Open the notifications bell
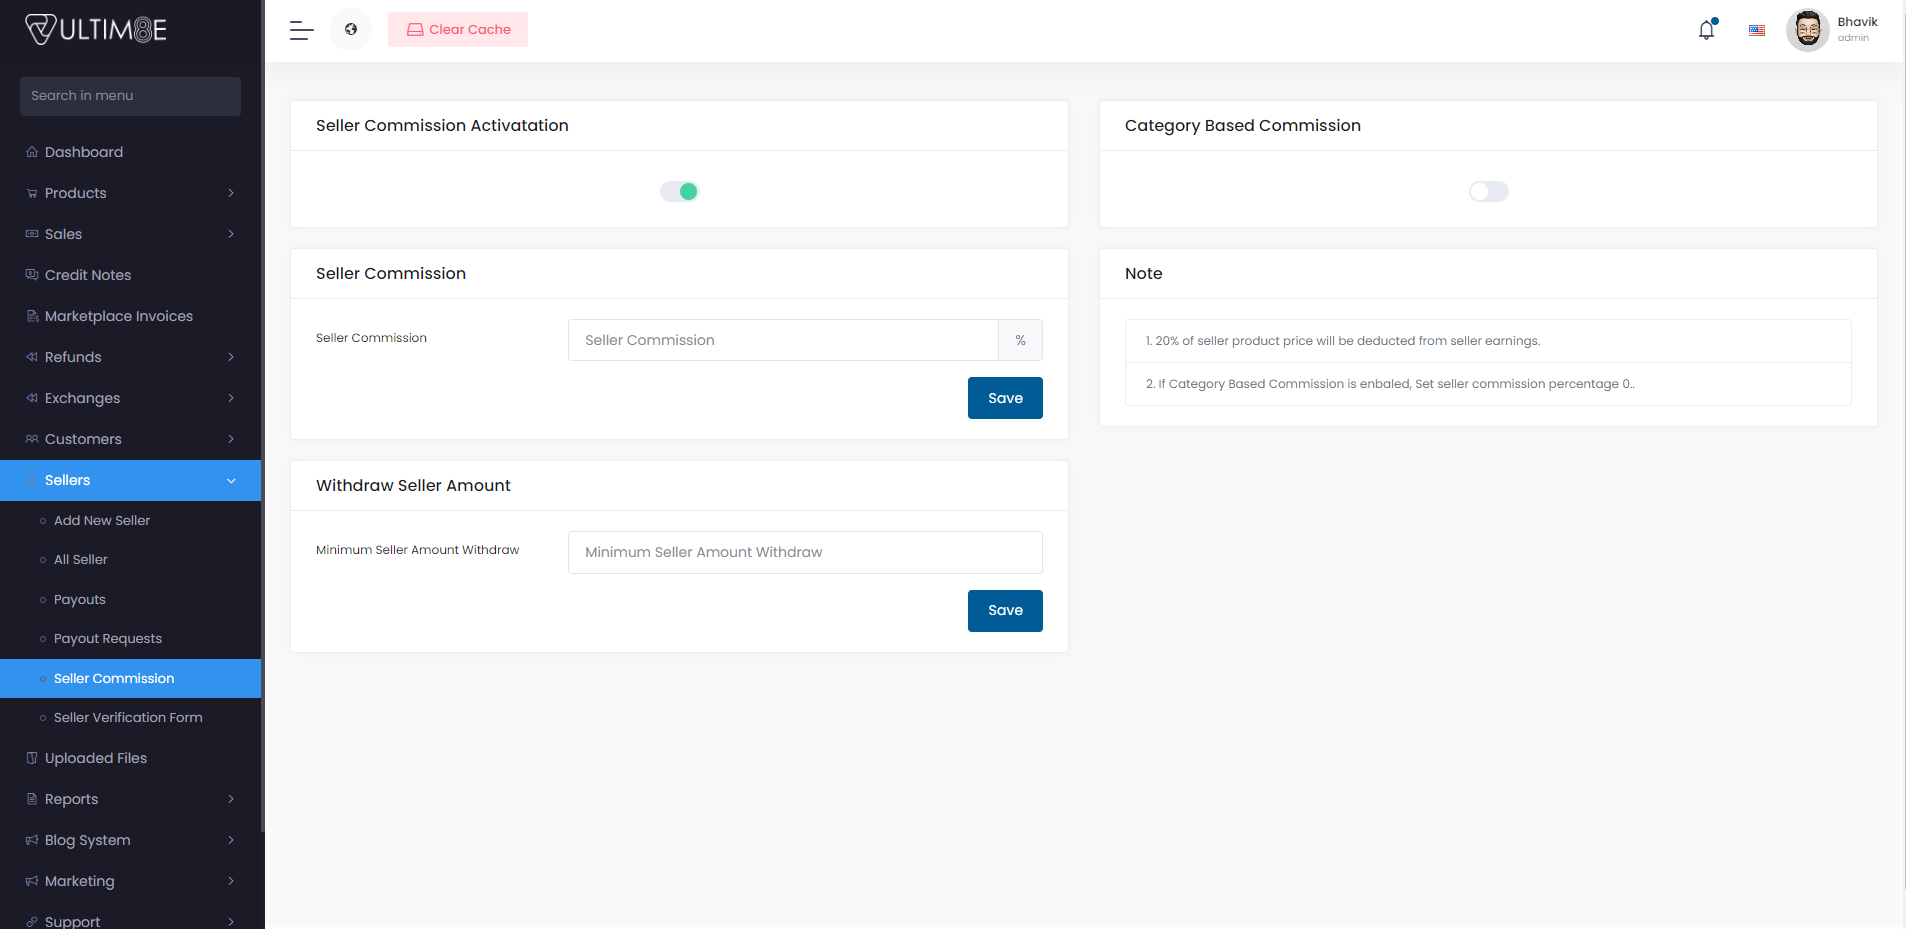The width and height of the screenshot is (1906, 929). pyautogui.click(x=1706, y=30)
